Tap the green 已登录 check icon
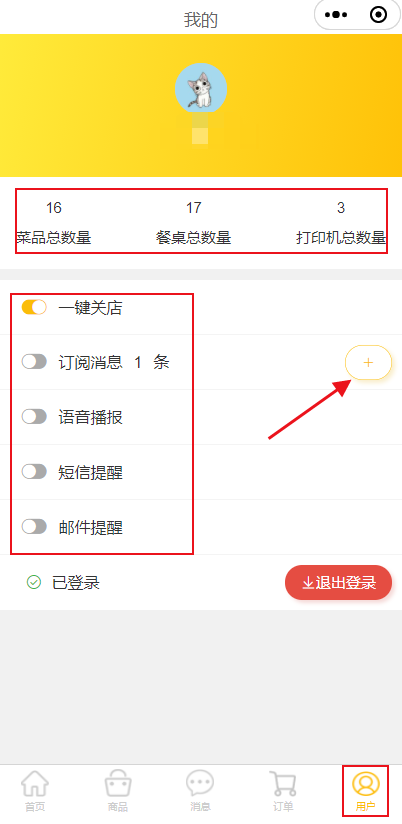 point(34,582)
